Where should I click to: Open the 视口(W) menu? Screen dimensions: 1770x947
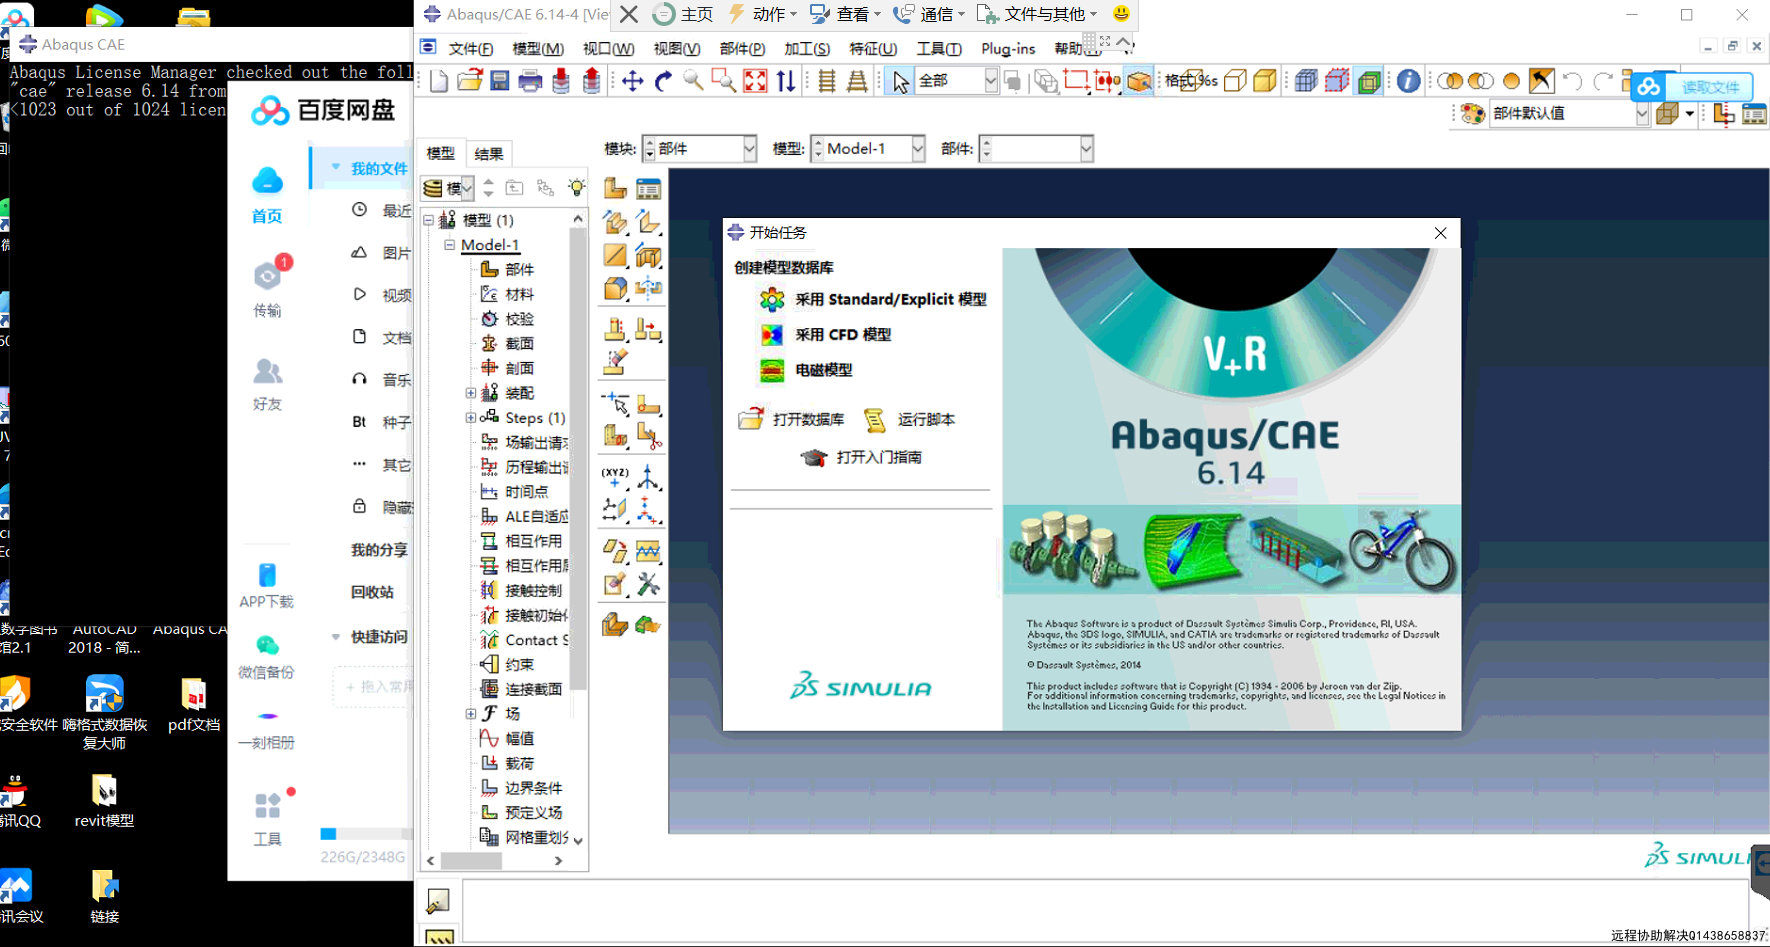pos(608,48)
